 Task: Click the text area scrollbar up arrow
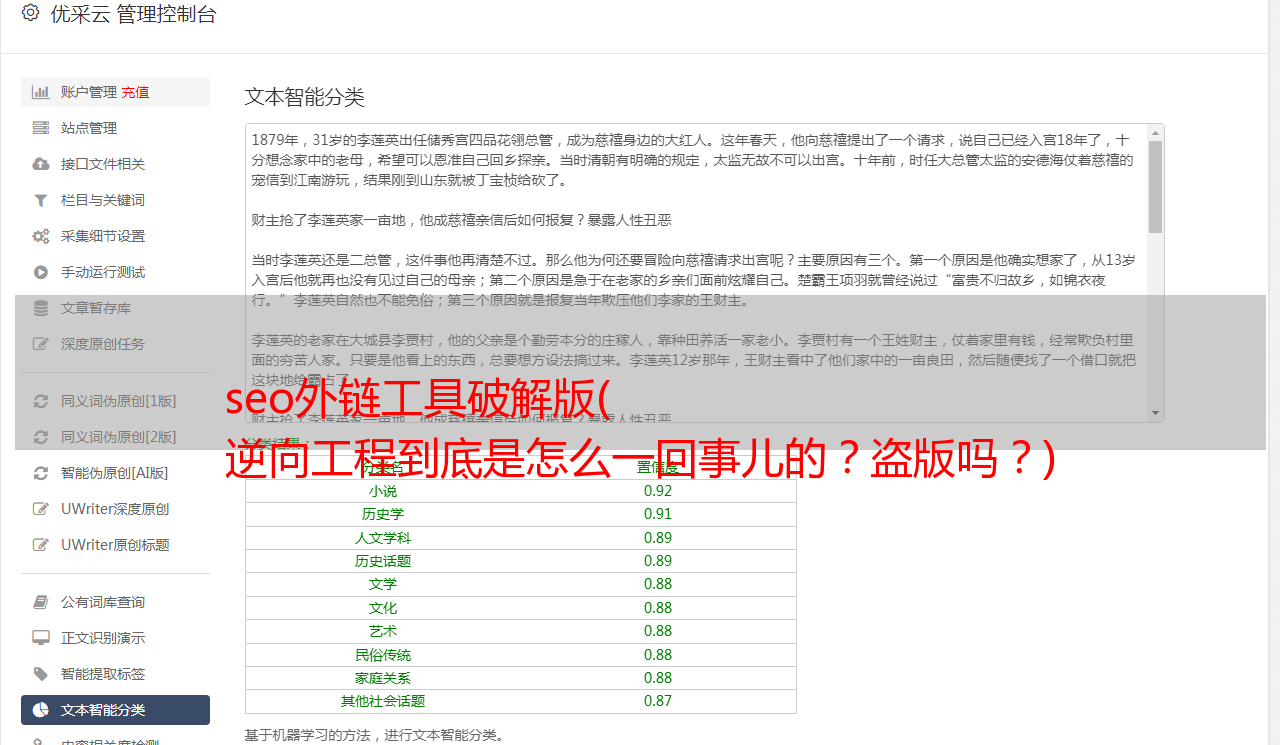[x=1155, y=132]
